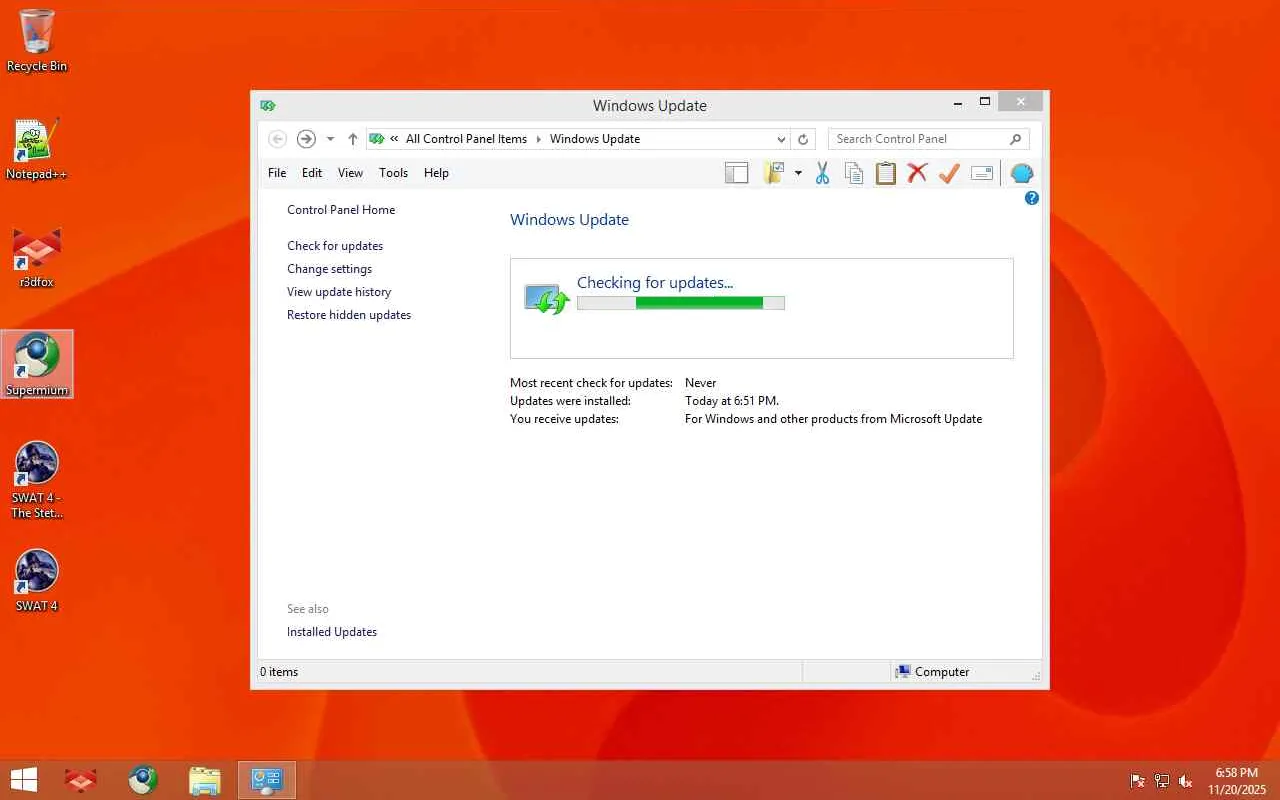Click the Control Panel taskbar button
The image size is (1280, 800).
(267, 780)
